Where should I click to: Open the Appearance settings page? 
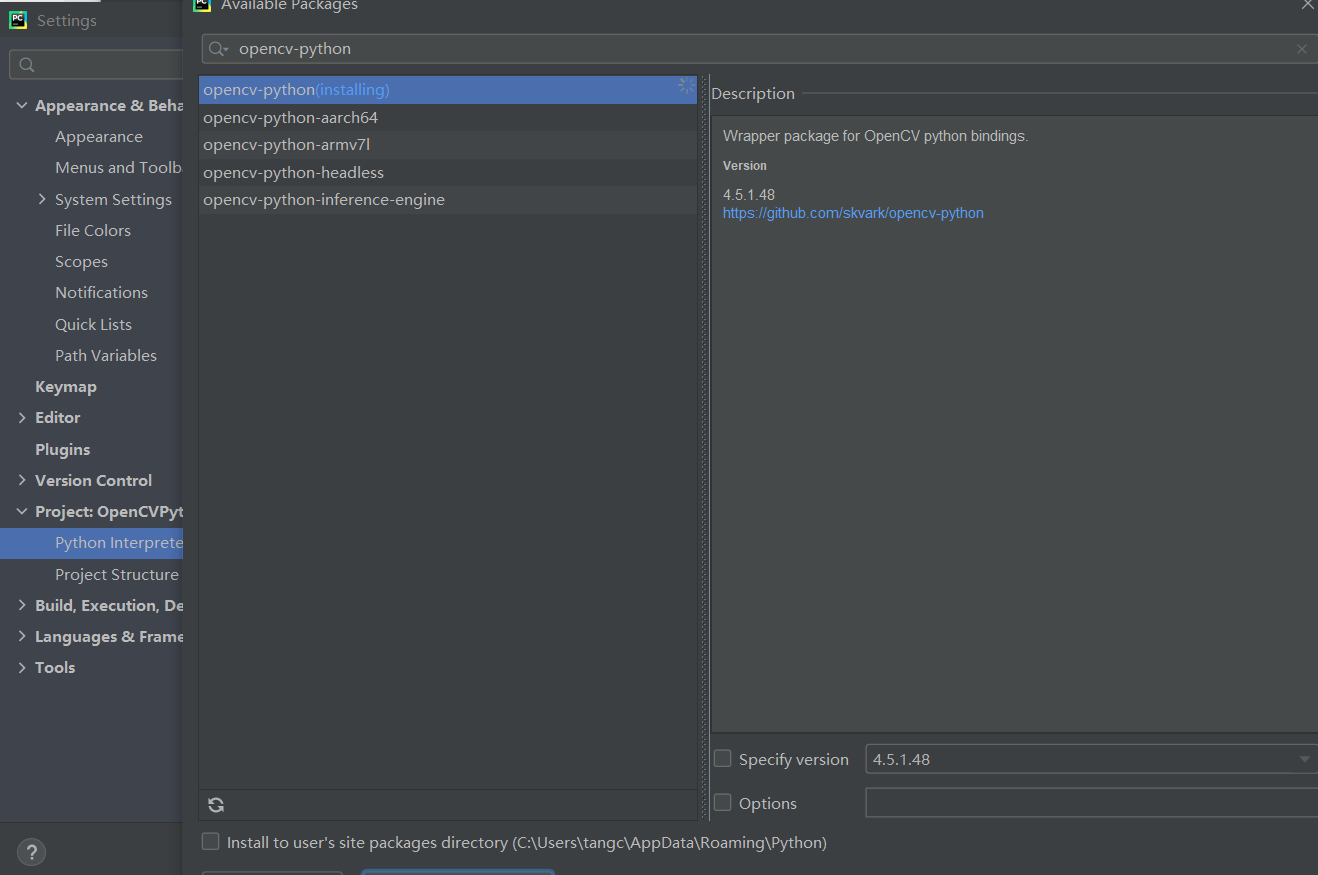click(99, 136)
